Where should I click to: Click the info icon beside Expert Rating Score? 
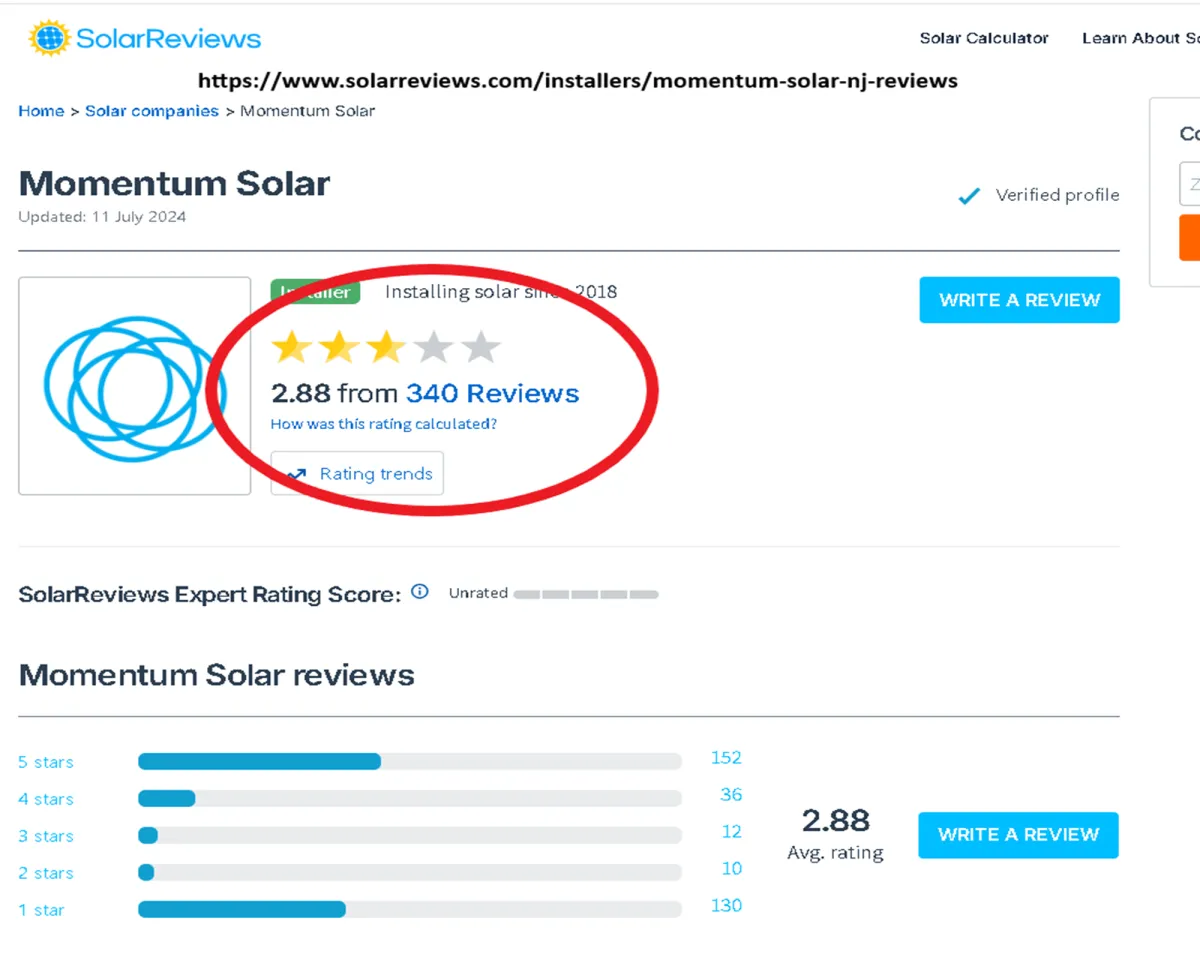click(420, 591)
